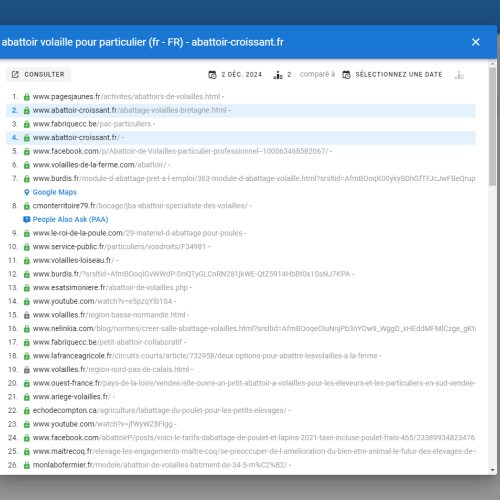Click the vertical scrollbar thumb
Screen dimensions: 500x500
(493, 127)
